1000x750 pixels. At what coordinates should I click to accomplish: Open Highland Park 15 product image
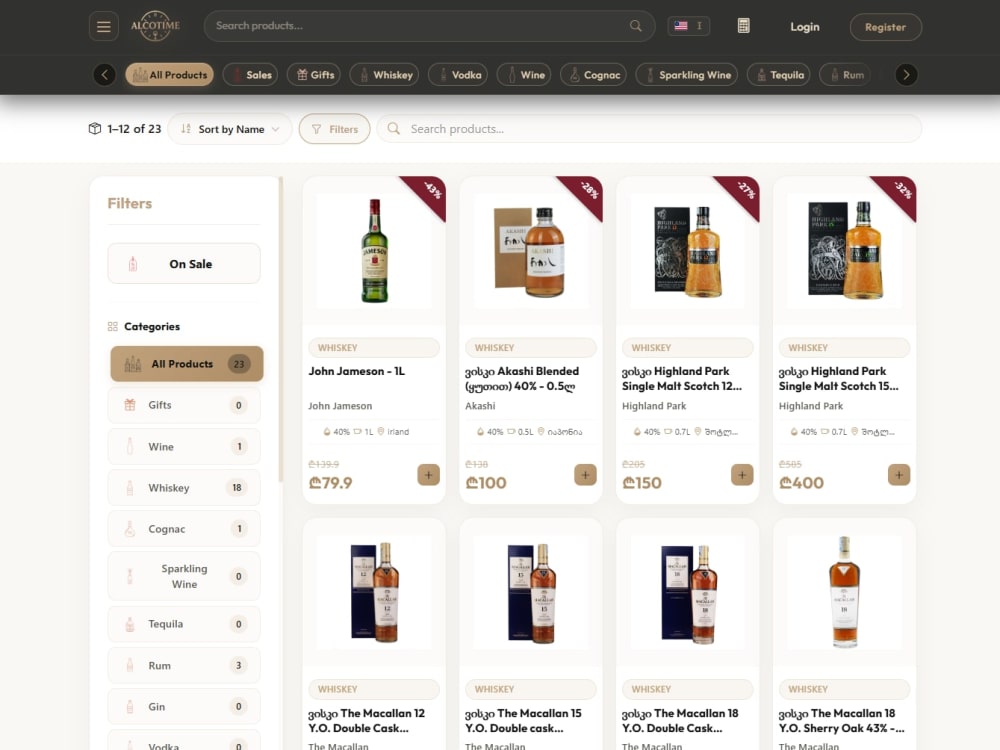point(844,251)
